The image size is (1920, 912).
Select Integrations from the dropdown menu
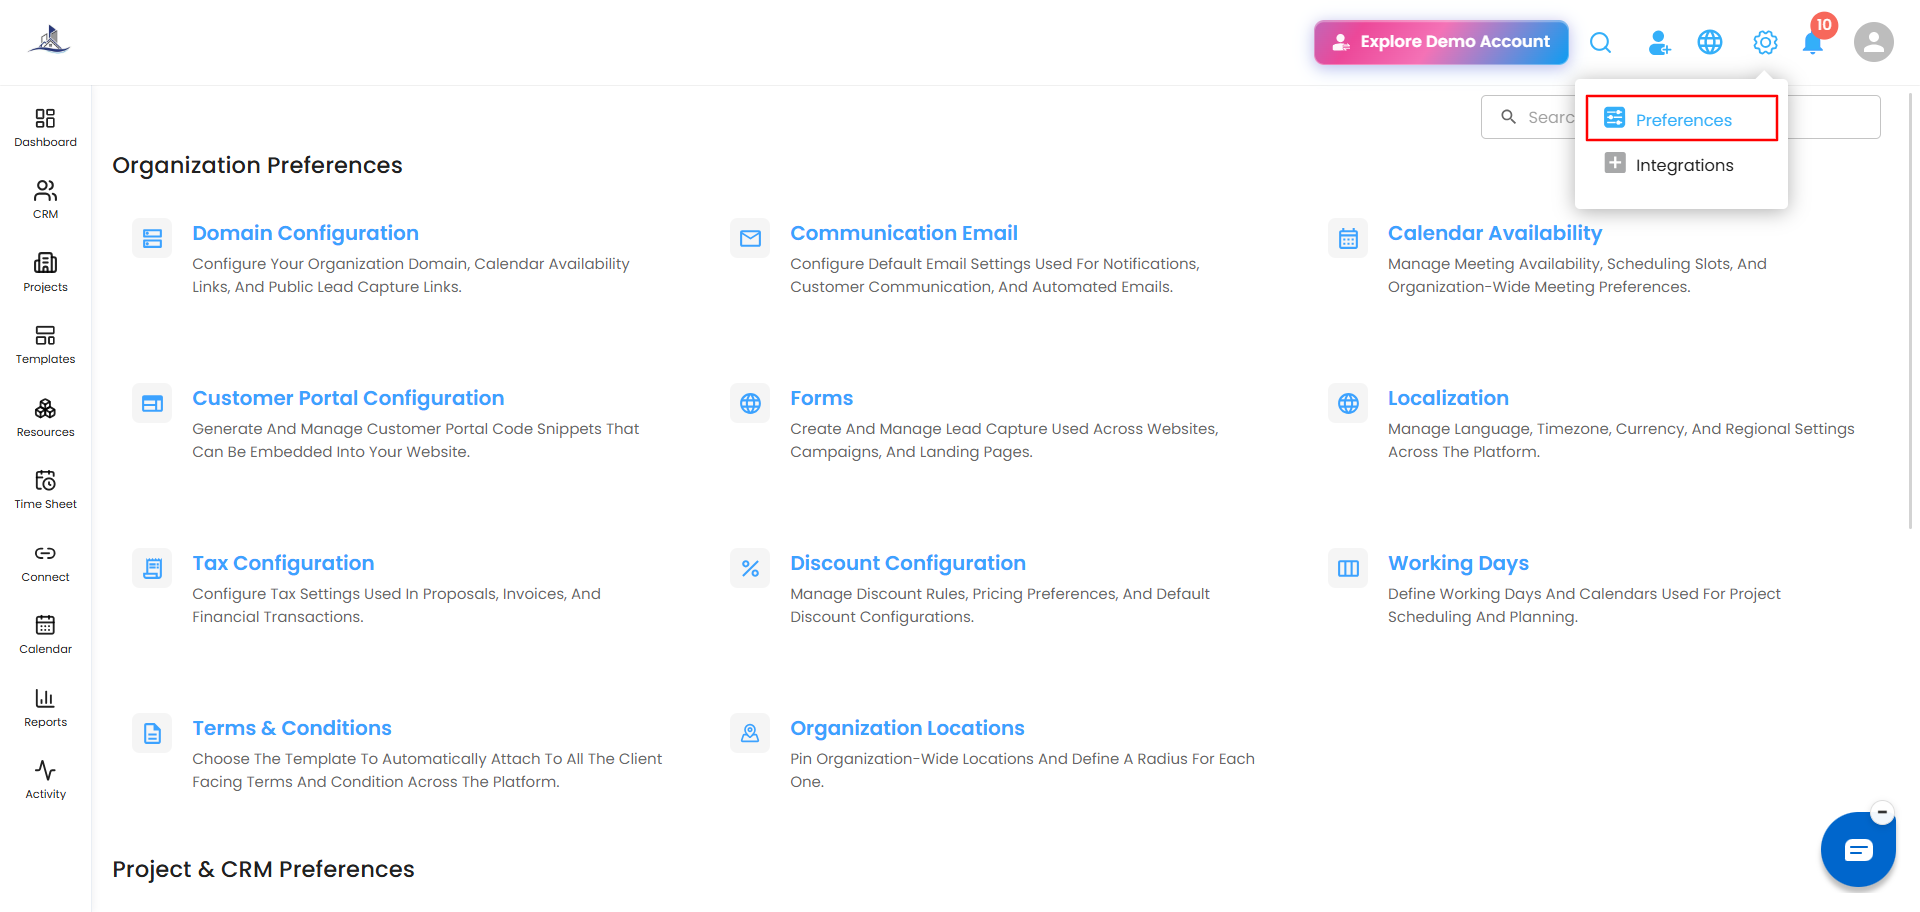point(1682,165)
